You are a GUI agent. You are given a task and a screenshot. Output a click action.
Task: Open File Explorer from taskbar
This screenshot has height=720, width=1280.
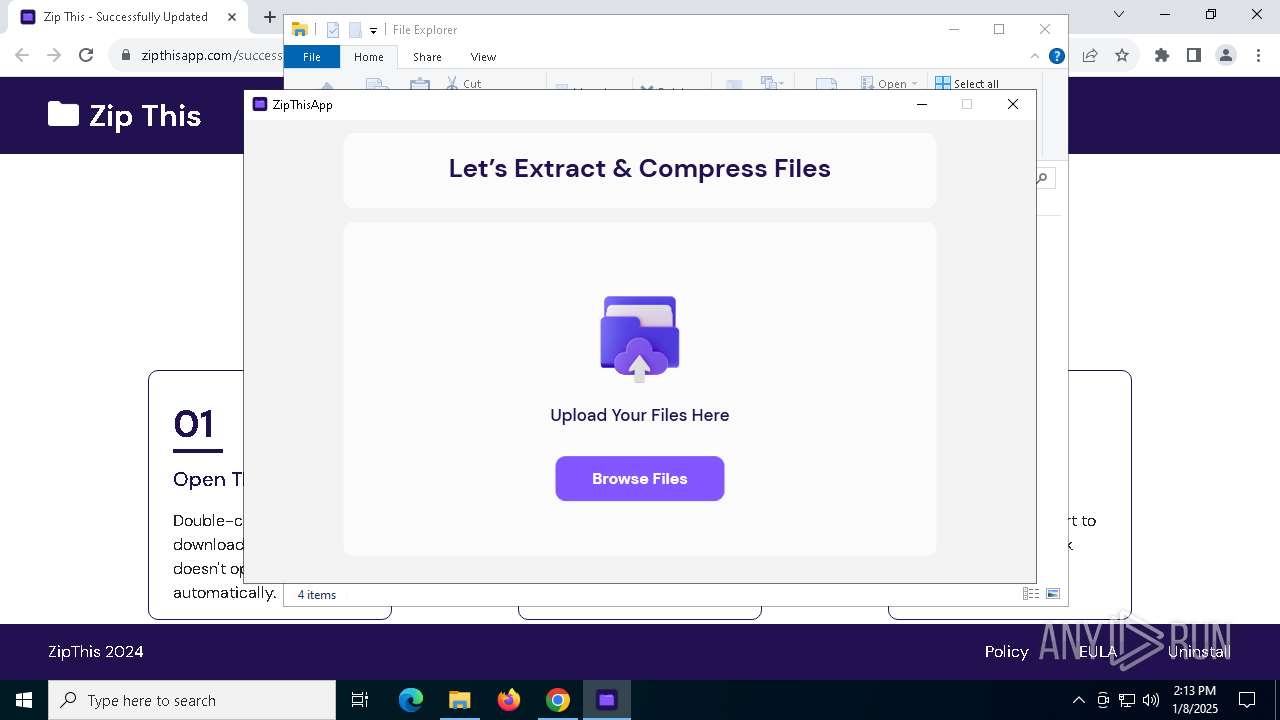459,700
